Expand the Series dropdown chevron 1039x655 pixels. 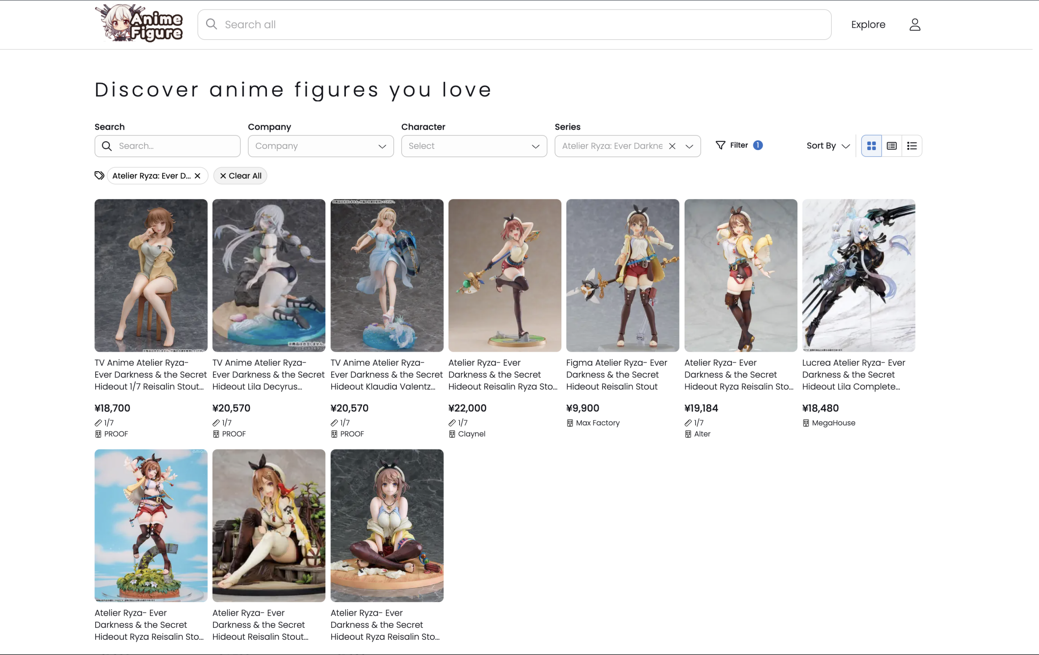point(689,146)
